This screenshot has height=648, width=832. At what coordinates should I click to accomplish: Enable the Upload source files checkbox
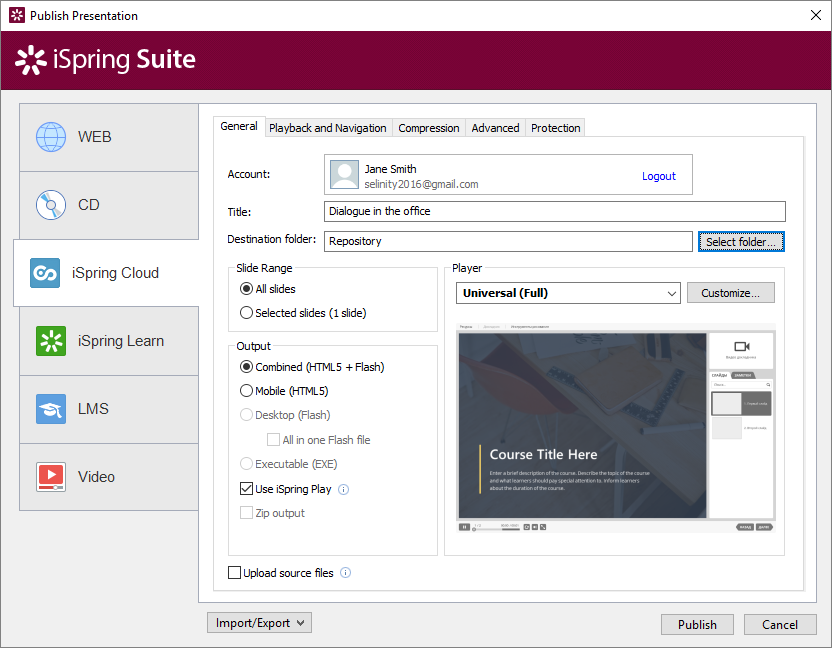tap(235, 572)
